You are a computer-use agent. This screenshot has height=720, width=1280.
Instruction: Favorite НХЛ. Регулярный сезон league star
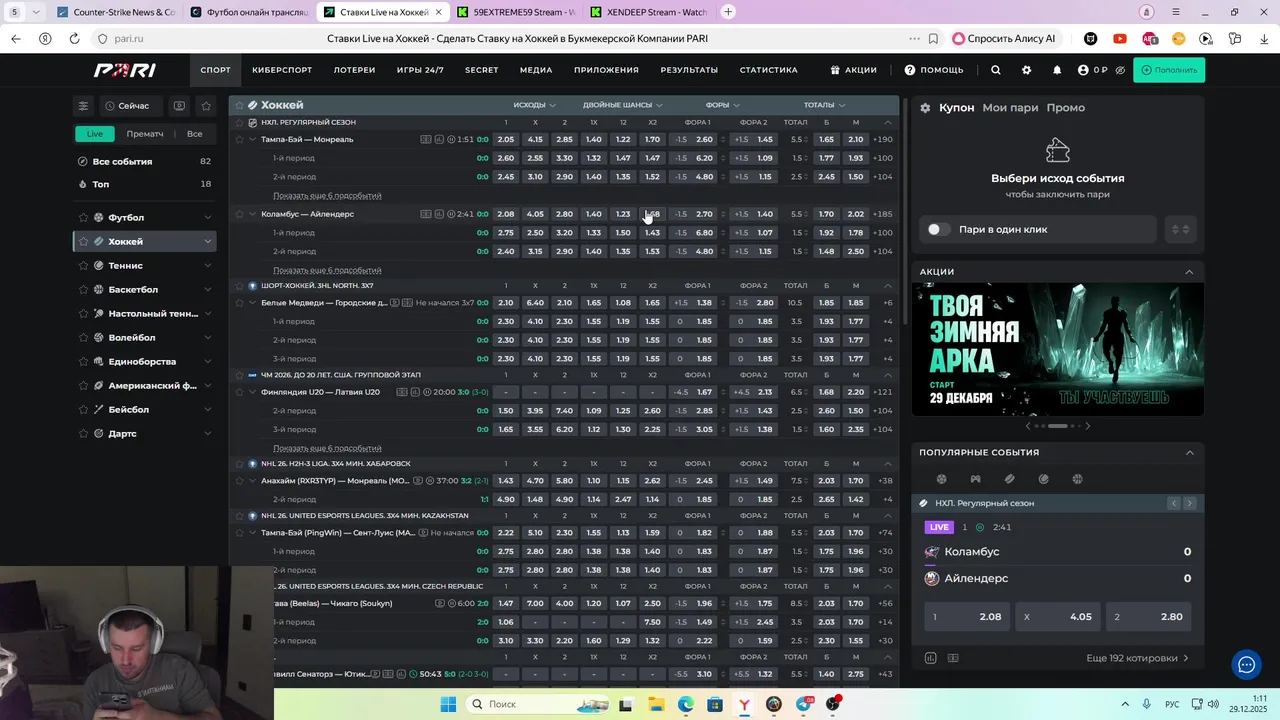coord(239,122)
